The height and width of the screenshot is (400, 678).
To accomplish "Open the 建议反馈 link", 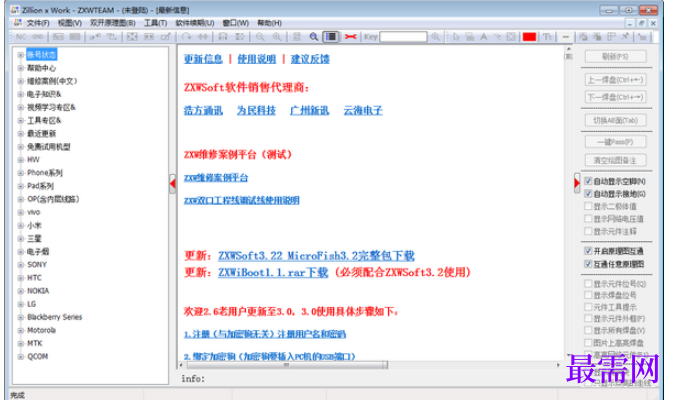I will click(310, 59).
